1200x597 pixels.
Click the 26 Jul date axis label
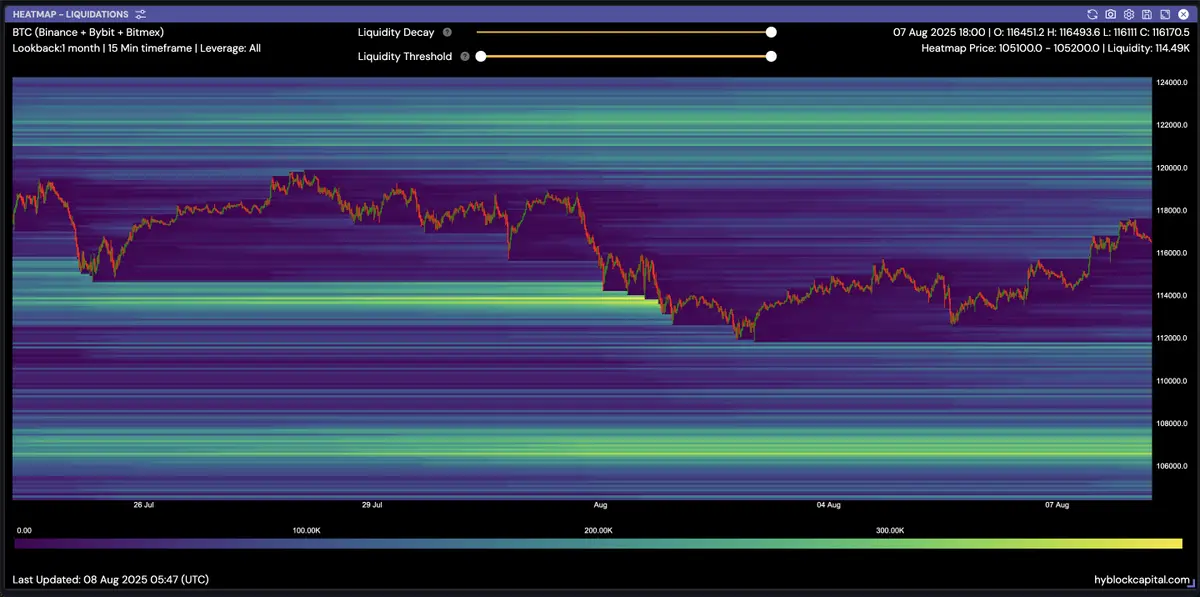point(143,505)
